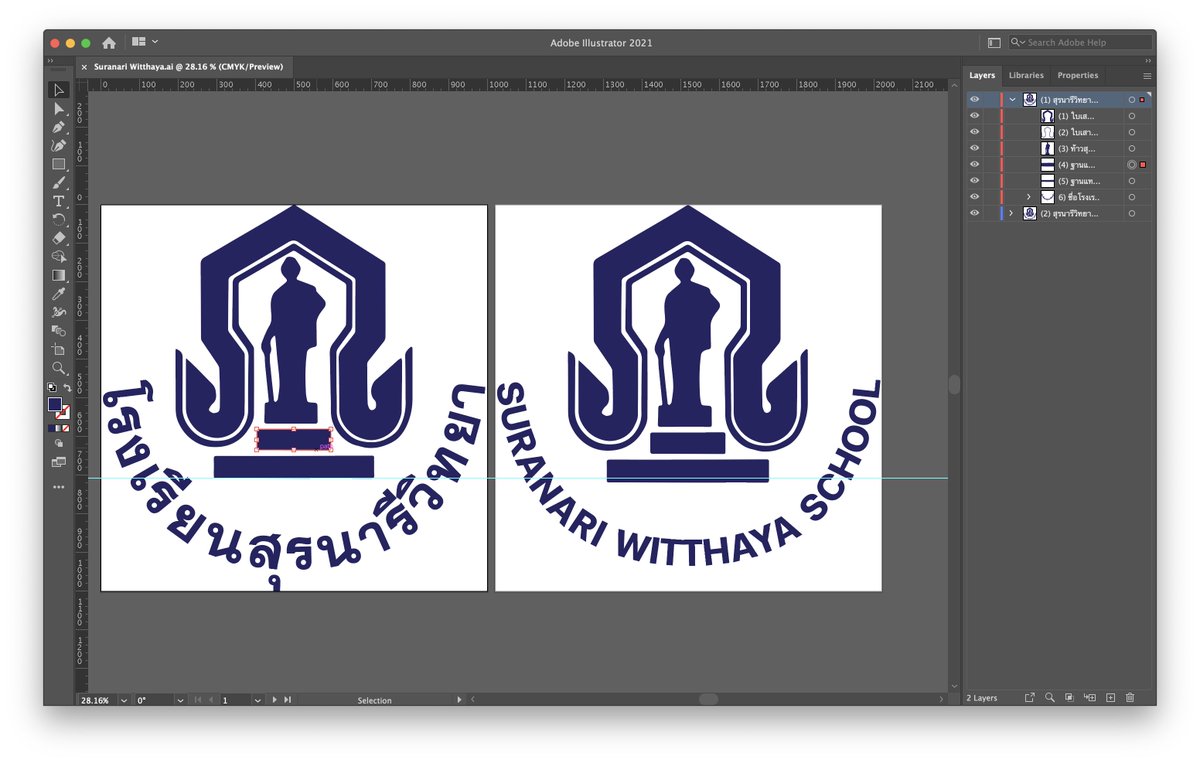Collapse layer (1) สุรนารีวิทยา
This screenshot has height=763, width=1200.
(1012, 100)
